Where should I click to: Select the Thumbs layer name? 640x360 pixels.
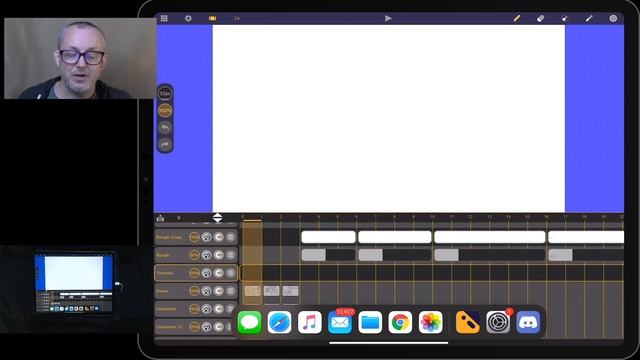pyautogui.click(x=165, y=273)
